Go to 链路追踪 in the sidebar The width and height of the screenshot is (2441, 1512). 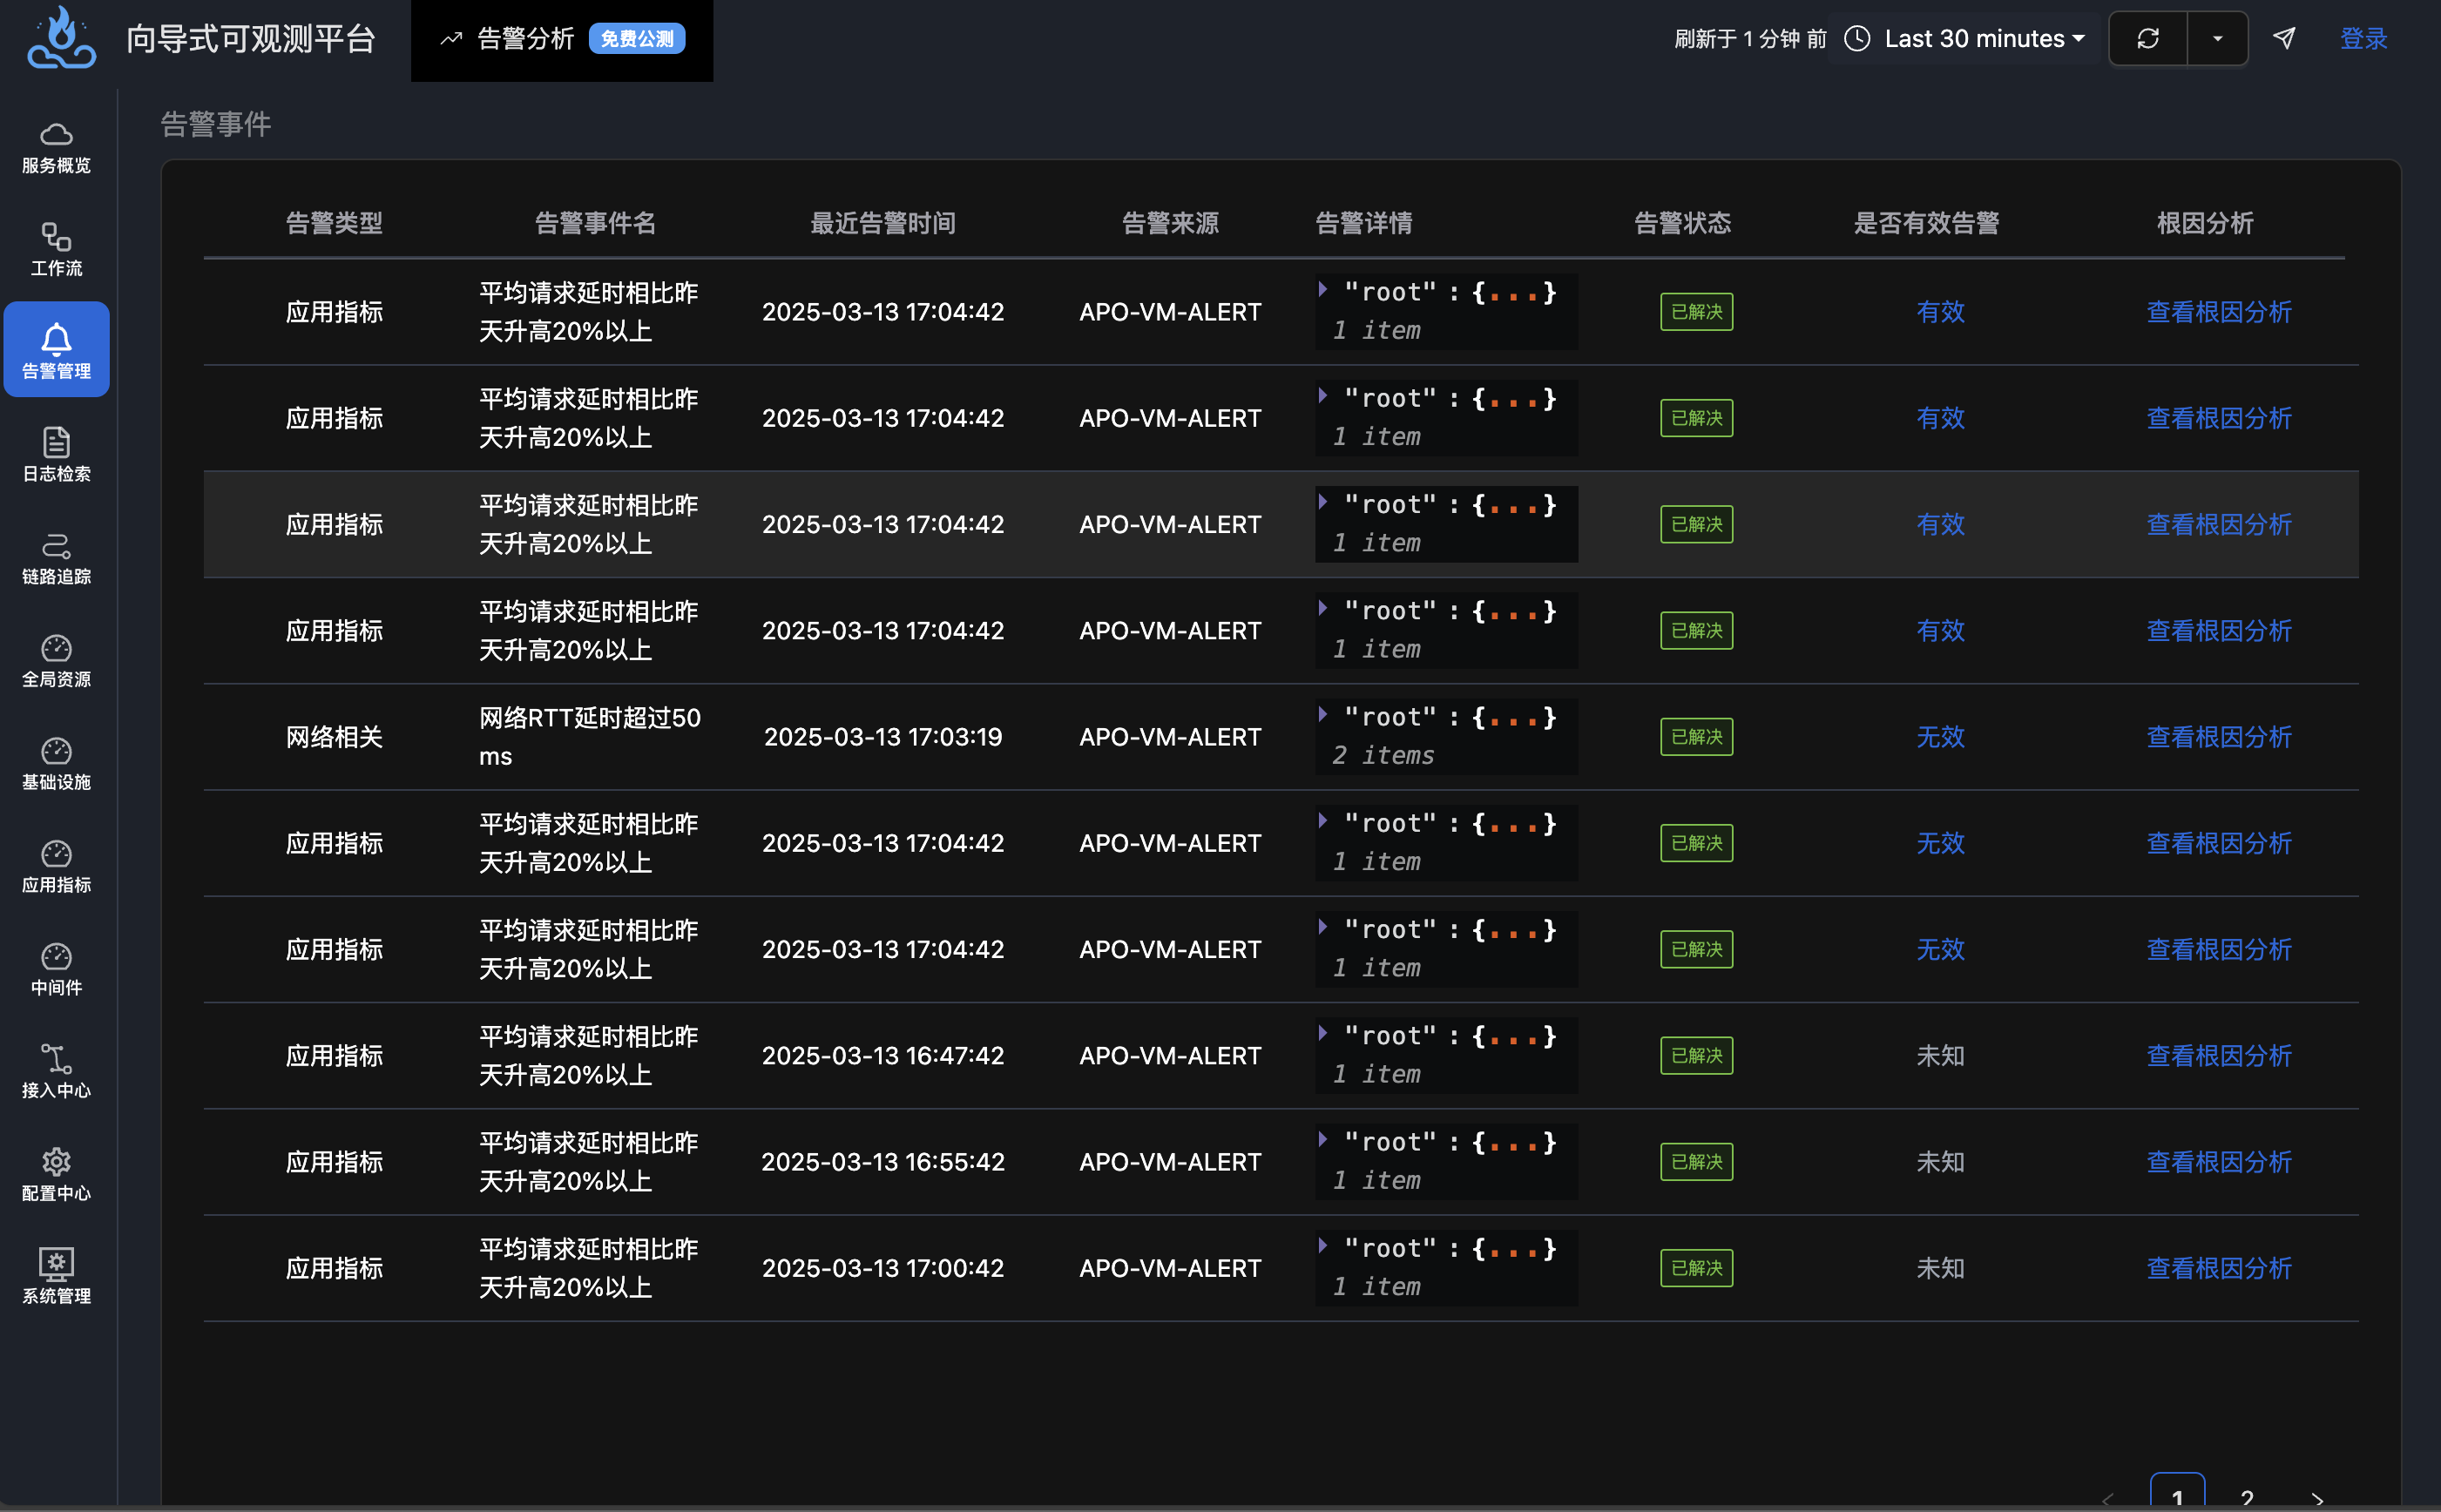[56, 558]
